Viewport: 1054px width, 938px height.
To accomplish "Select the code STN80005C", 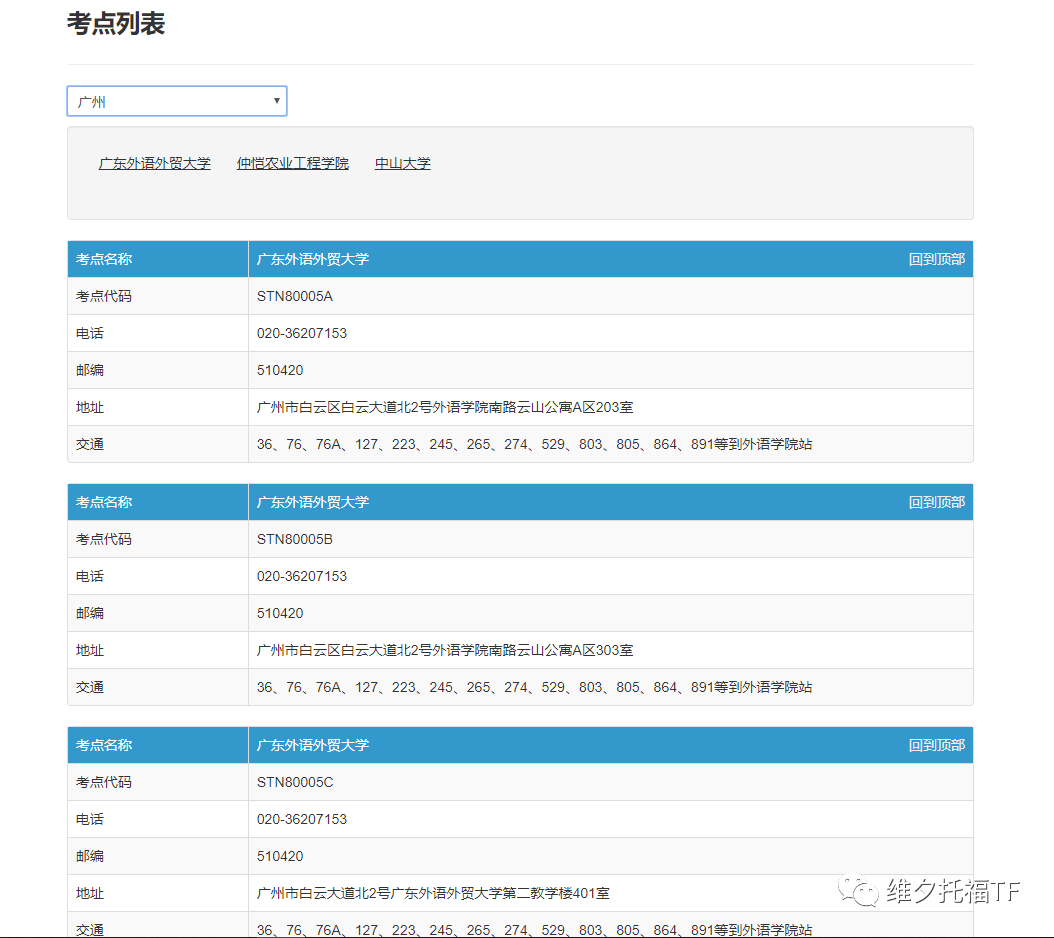I will click(x=295, y=782).
